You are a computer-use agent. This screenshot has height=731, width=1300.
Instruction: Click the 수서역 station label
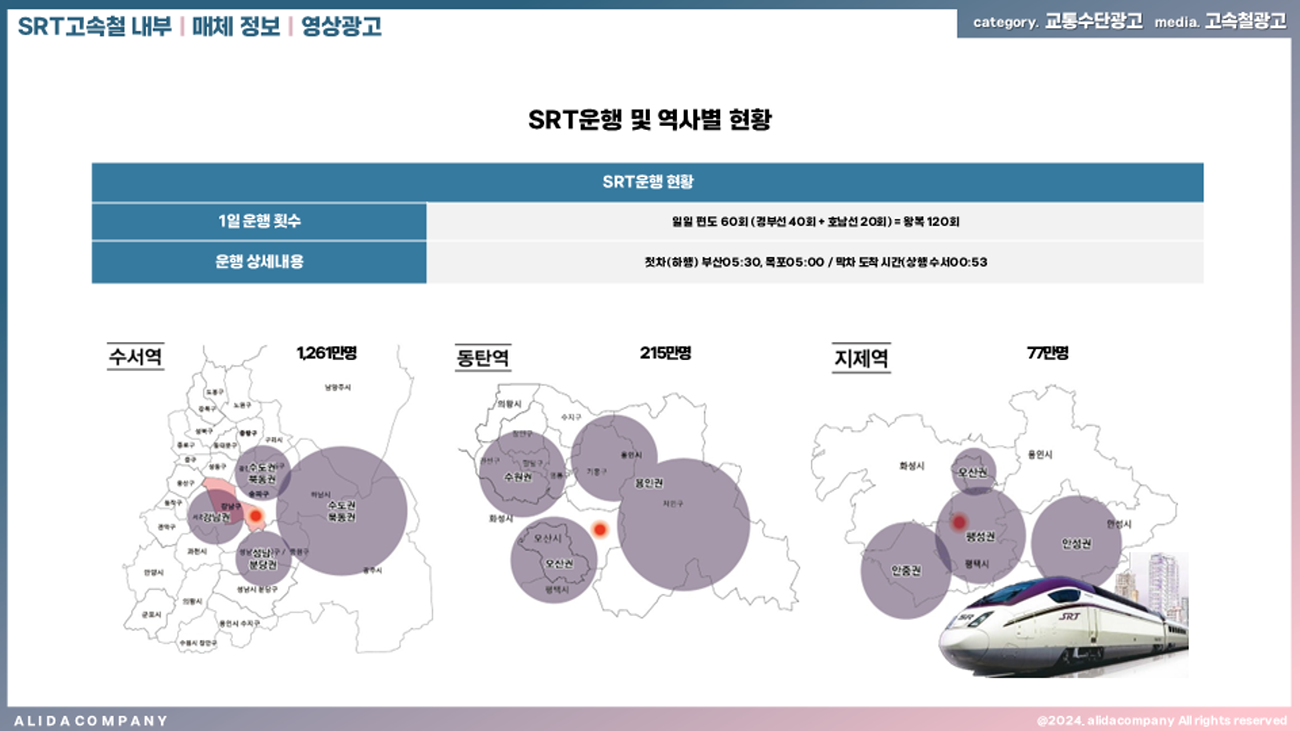click(135, 357)
